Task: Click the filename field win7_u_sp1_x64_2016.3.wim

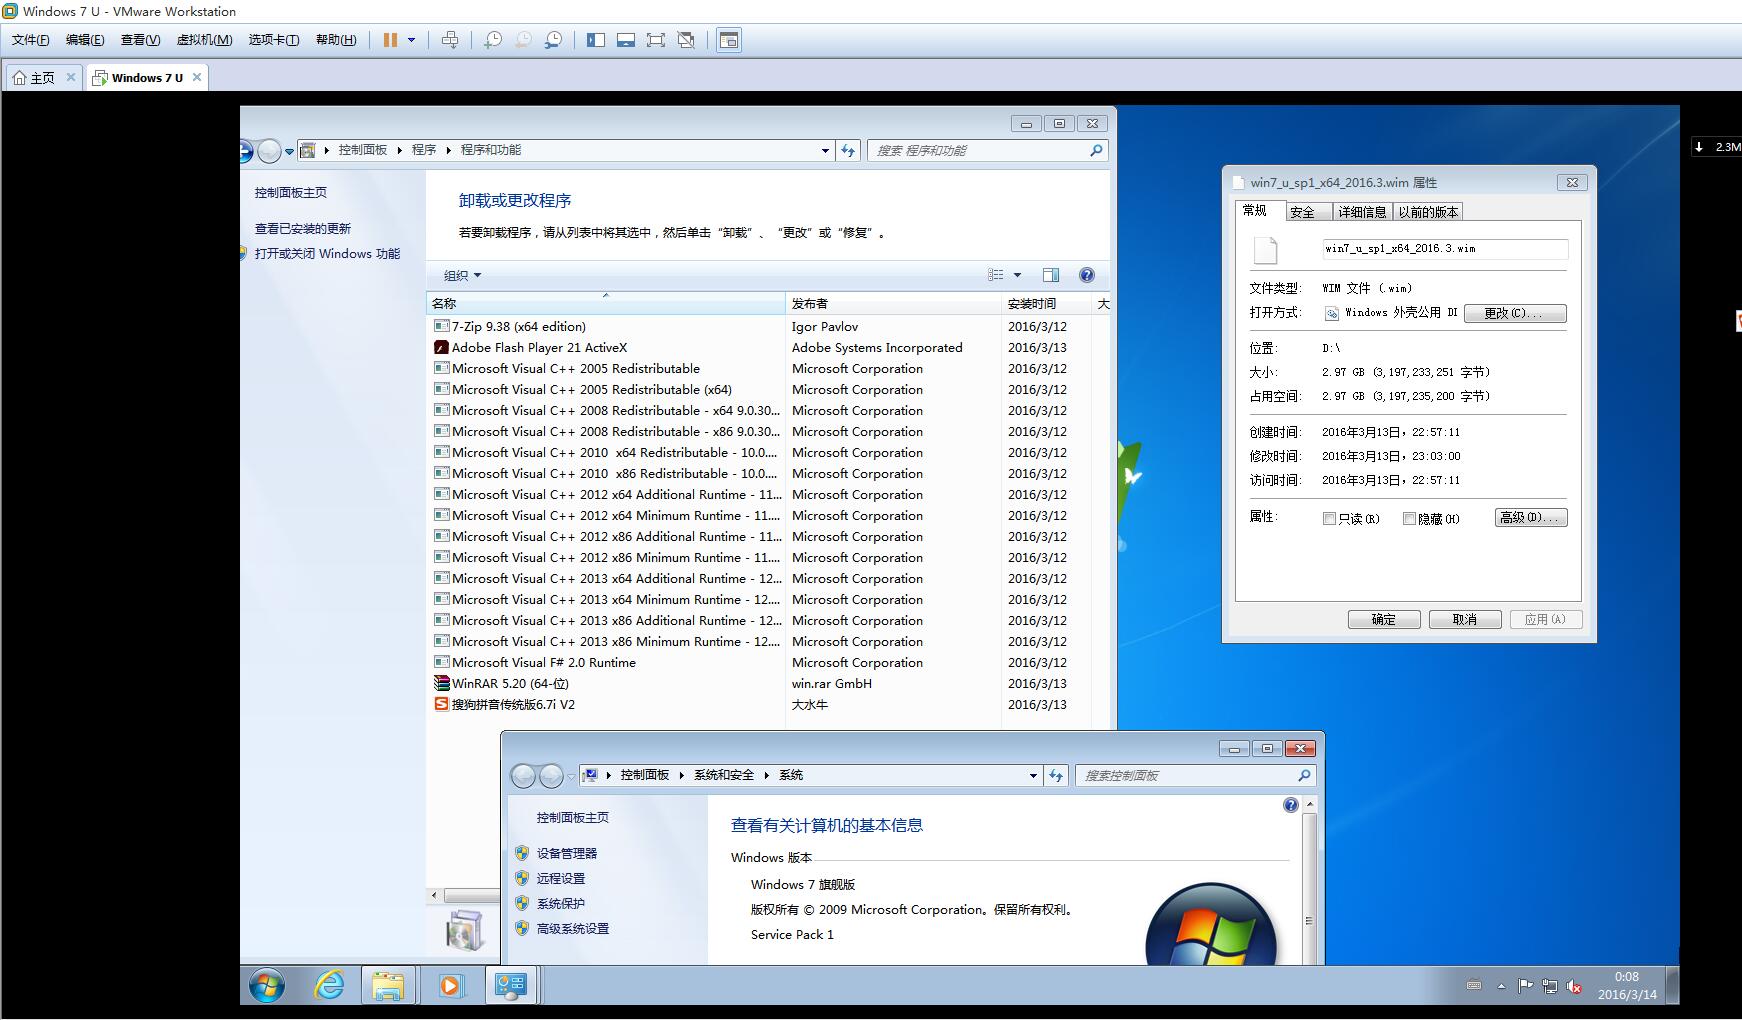Action: [x=1445, y=249]
